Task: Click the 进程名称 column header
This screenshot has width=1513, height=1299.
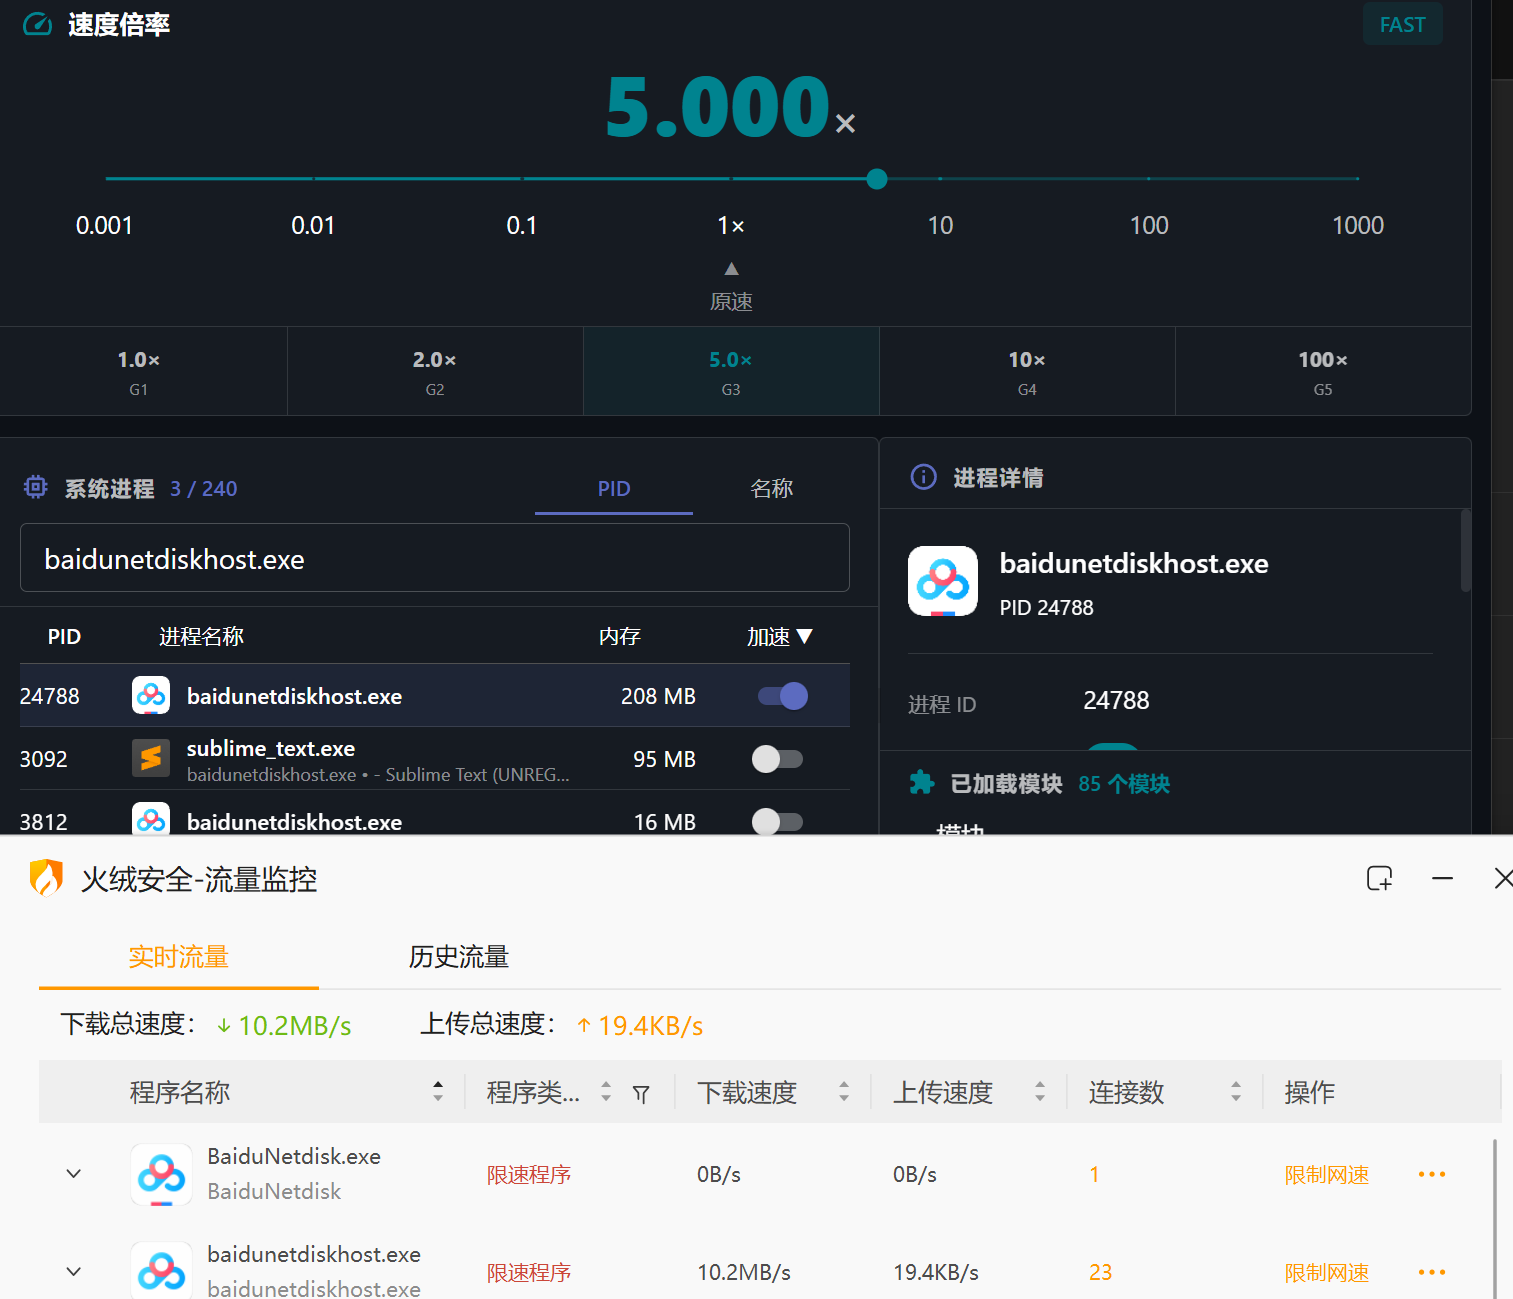Action: [x=201, y=636]
